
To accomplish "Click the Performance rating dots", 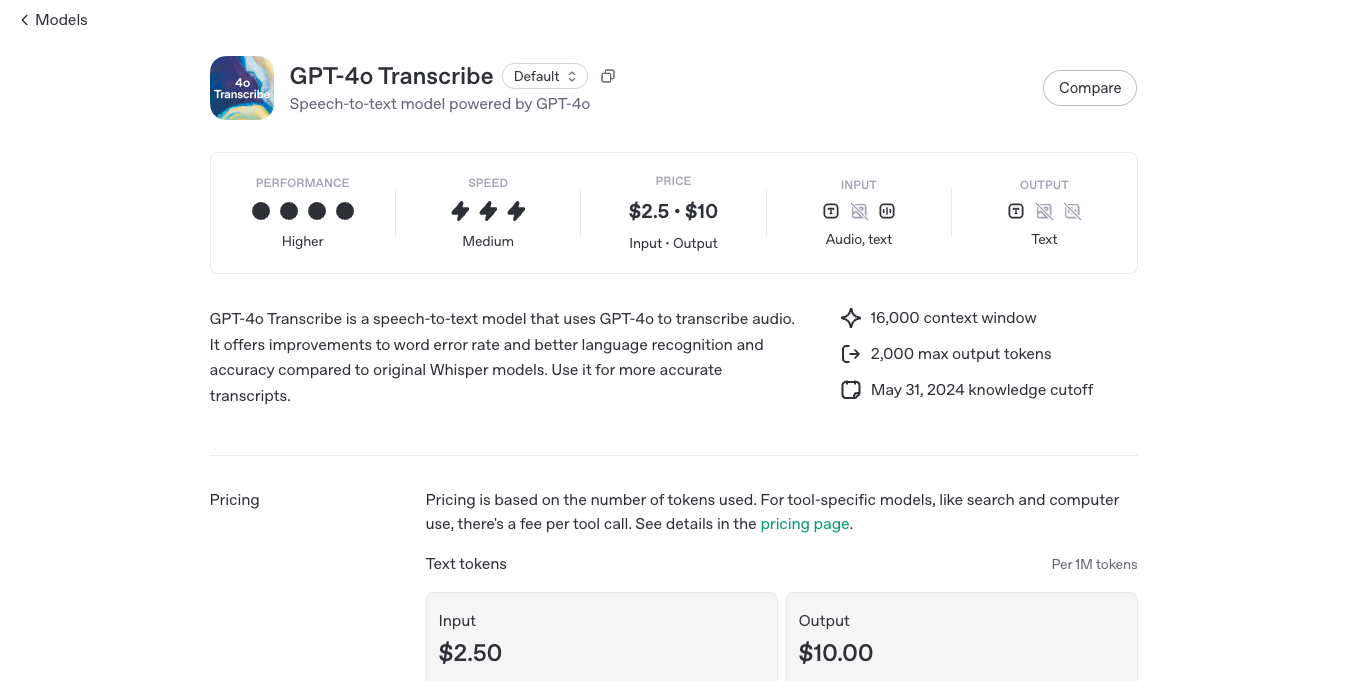I will pos(303,211).
